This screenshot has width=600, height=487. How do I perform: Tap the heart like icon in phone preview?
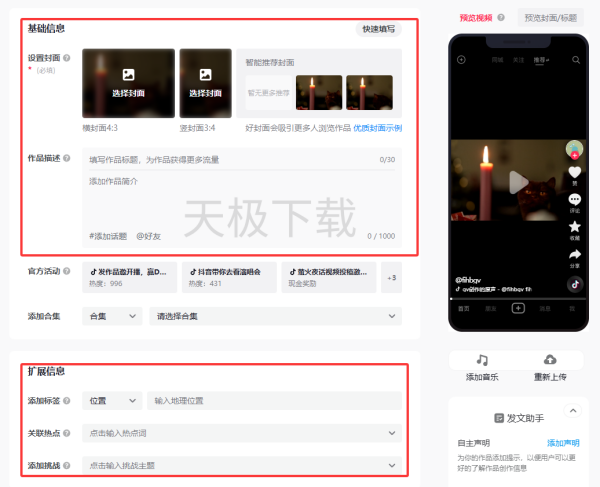pyautogui.click(x=574, y=173)
